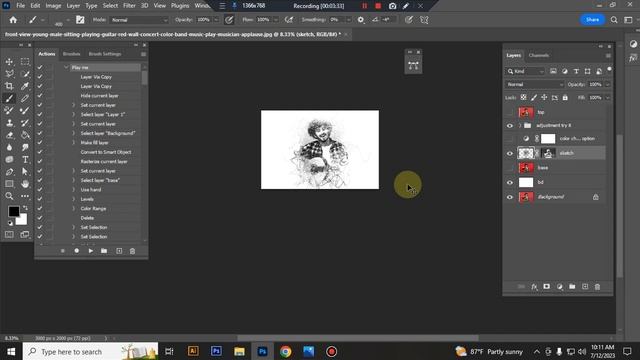This screenshot has height=360, width=640.
Task: Toggle visibility of top layer
Action: coord(510,112)
